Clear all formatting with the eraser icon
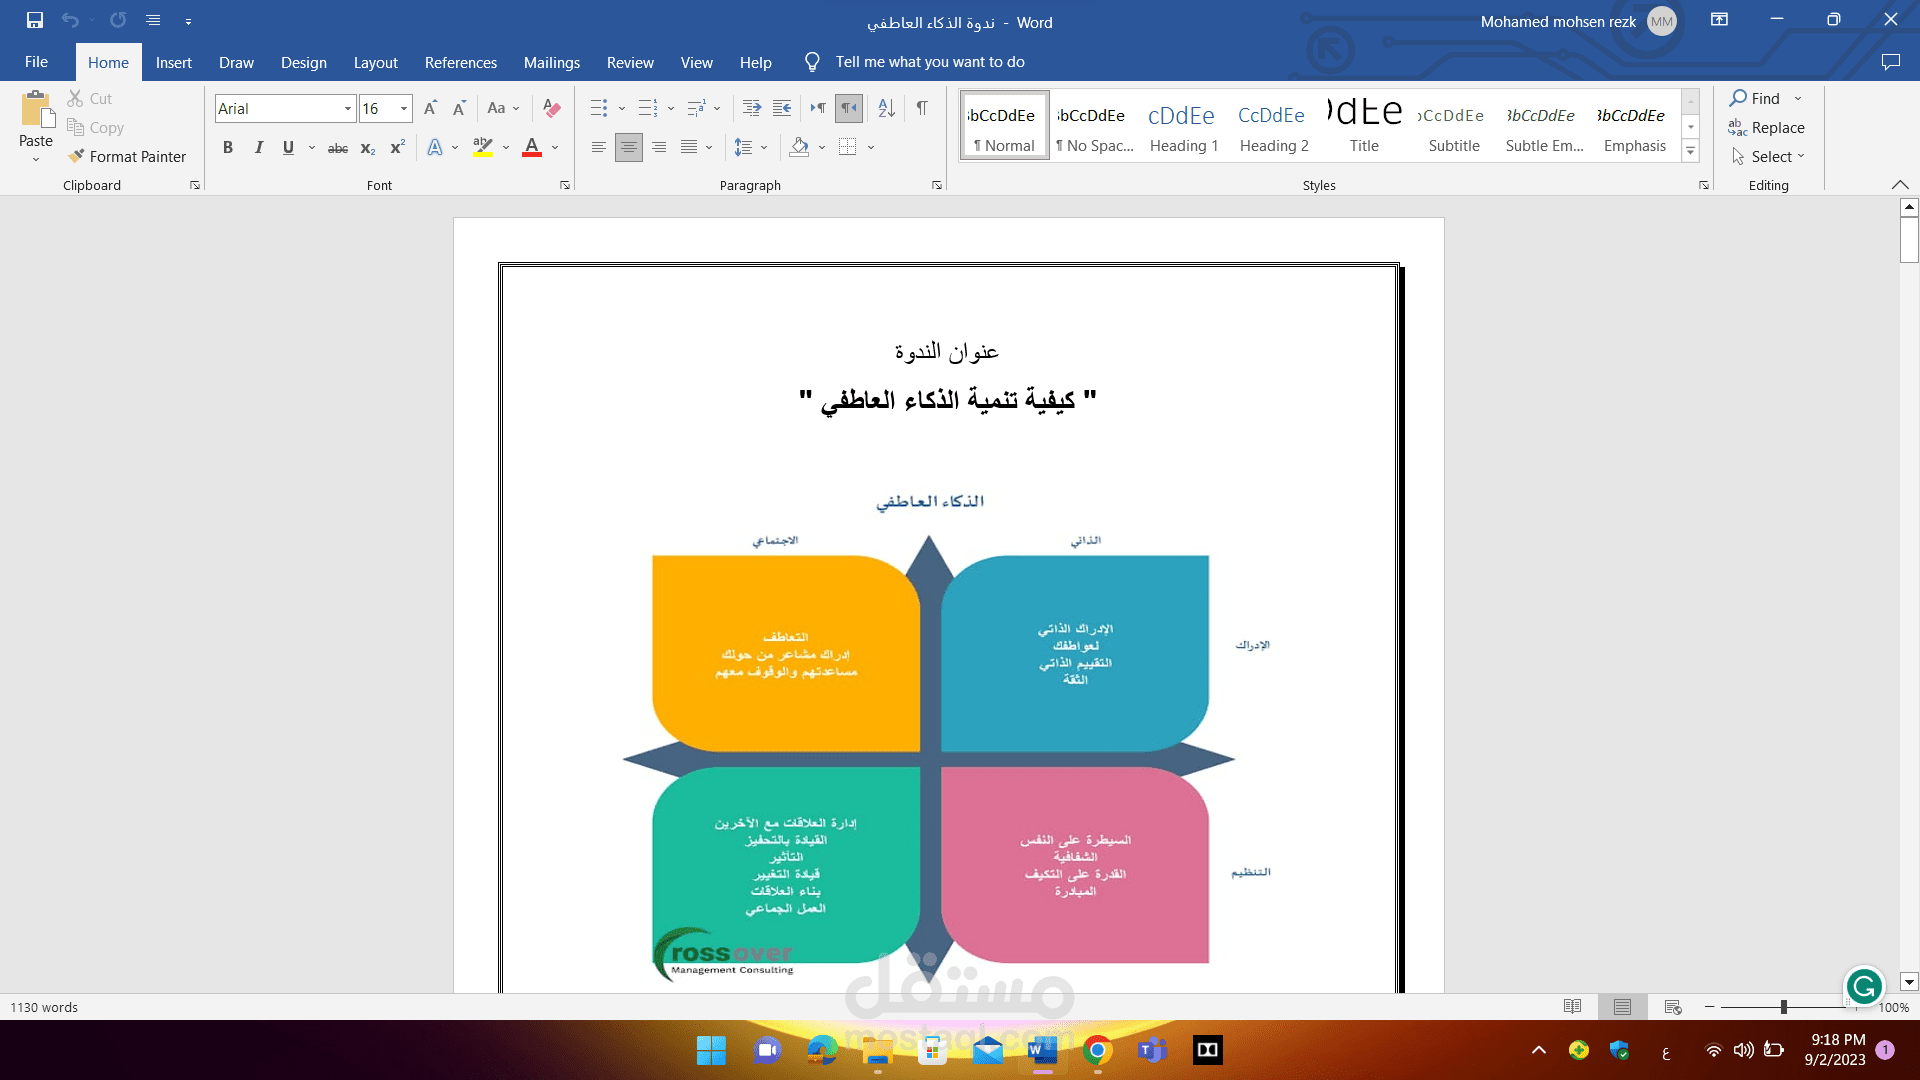 tap(551, 108)
